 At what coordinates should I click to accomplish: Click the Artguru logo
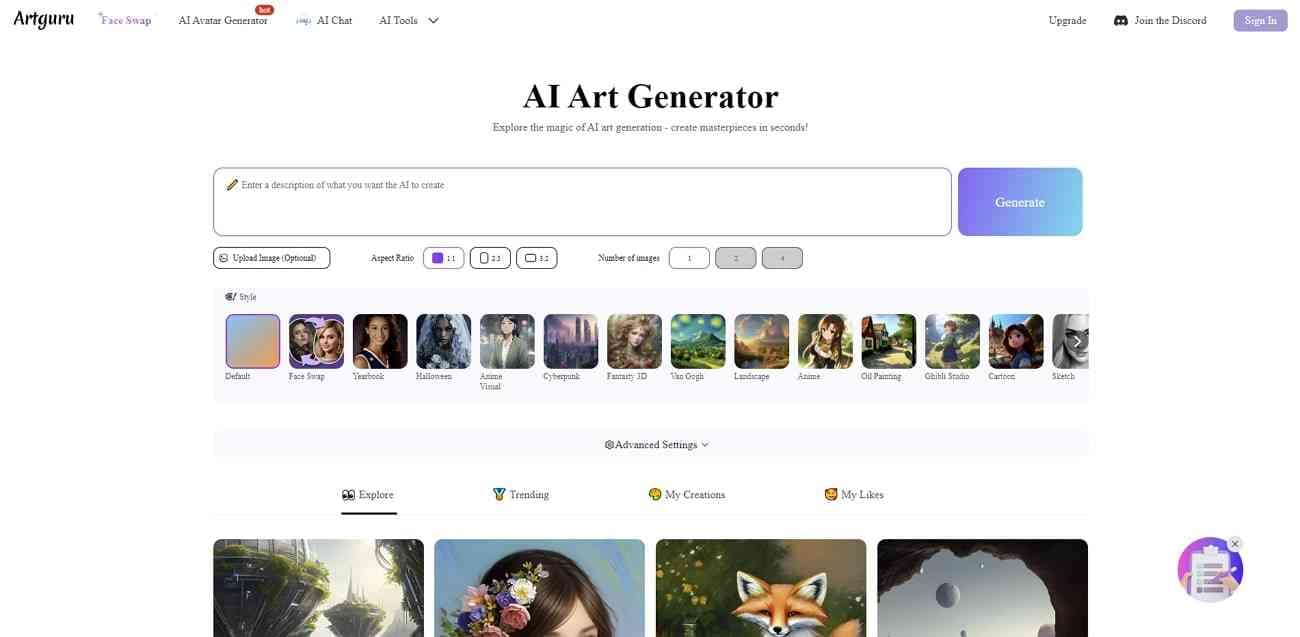[43, 18]
